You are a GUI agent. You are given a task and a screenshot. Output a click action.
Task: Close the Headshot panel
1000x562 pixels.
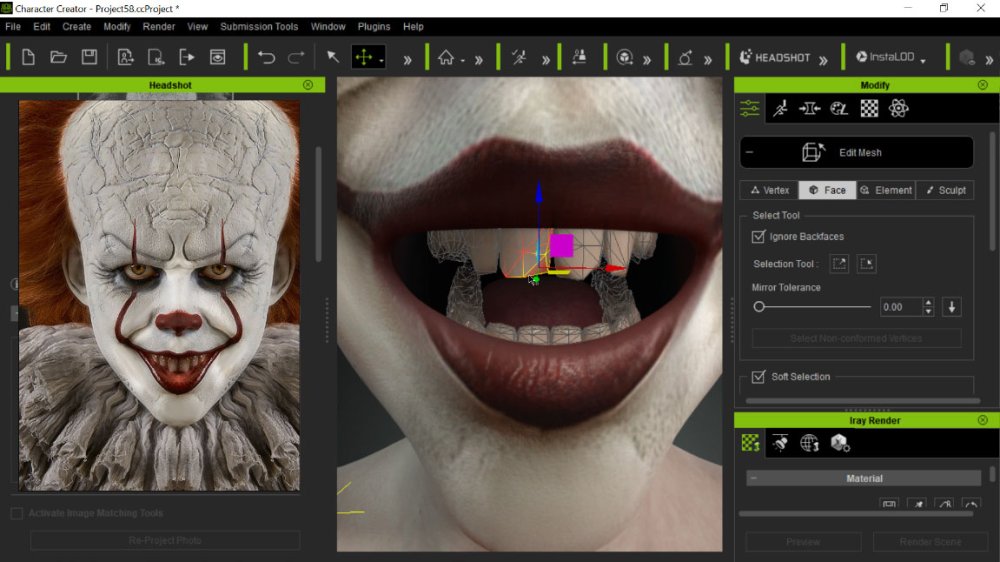tap(308, 85)
